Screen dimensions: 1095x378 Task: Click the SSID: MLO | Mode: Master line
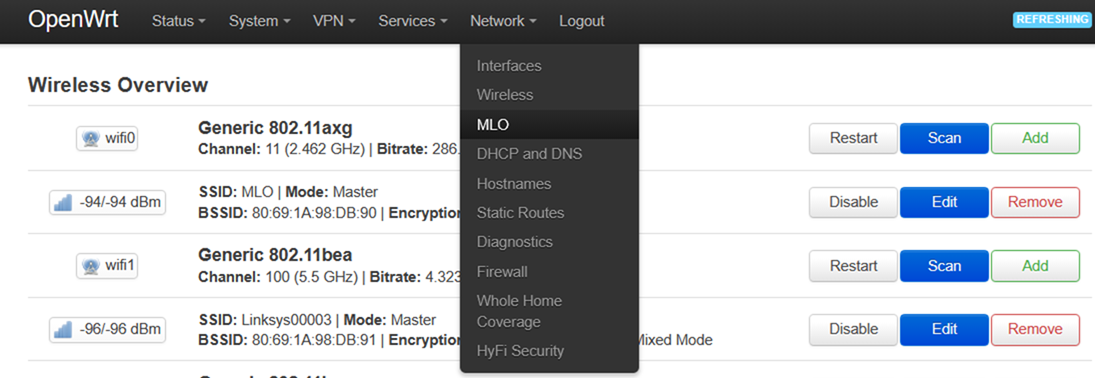(288, 192)
